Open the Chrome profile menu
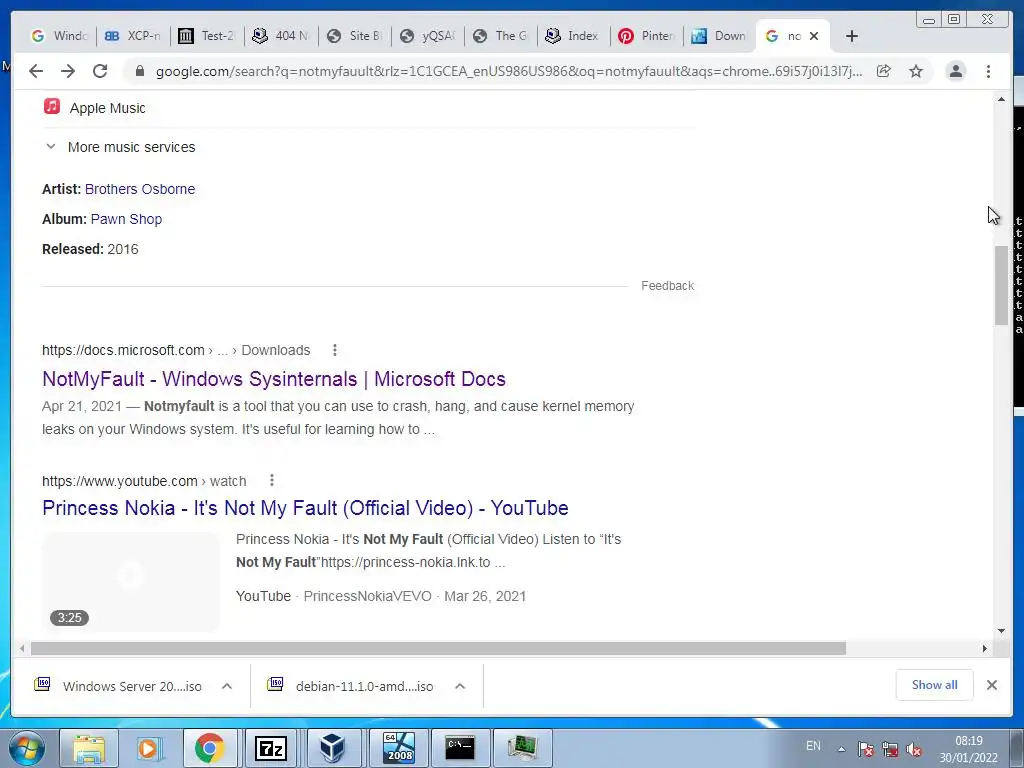This screenshot has width=1024, height=768. coord(955,71)
